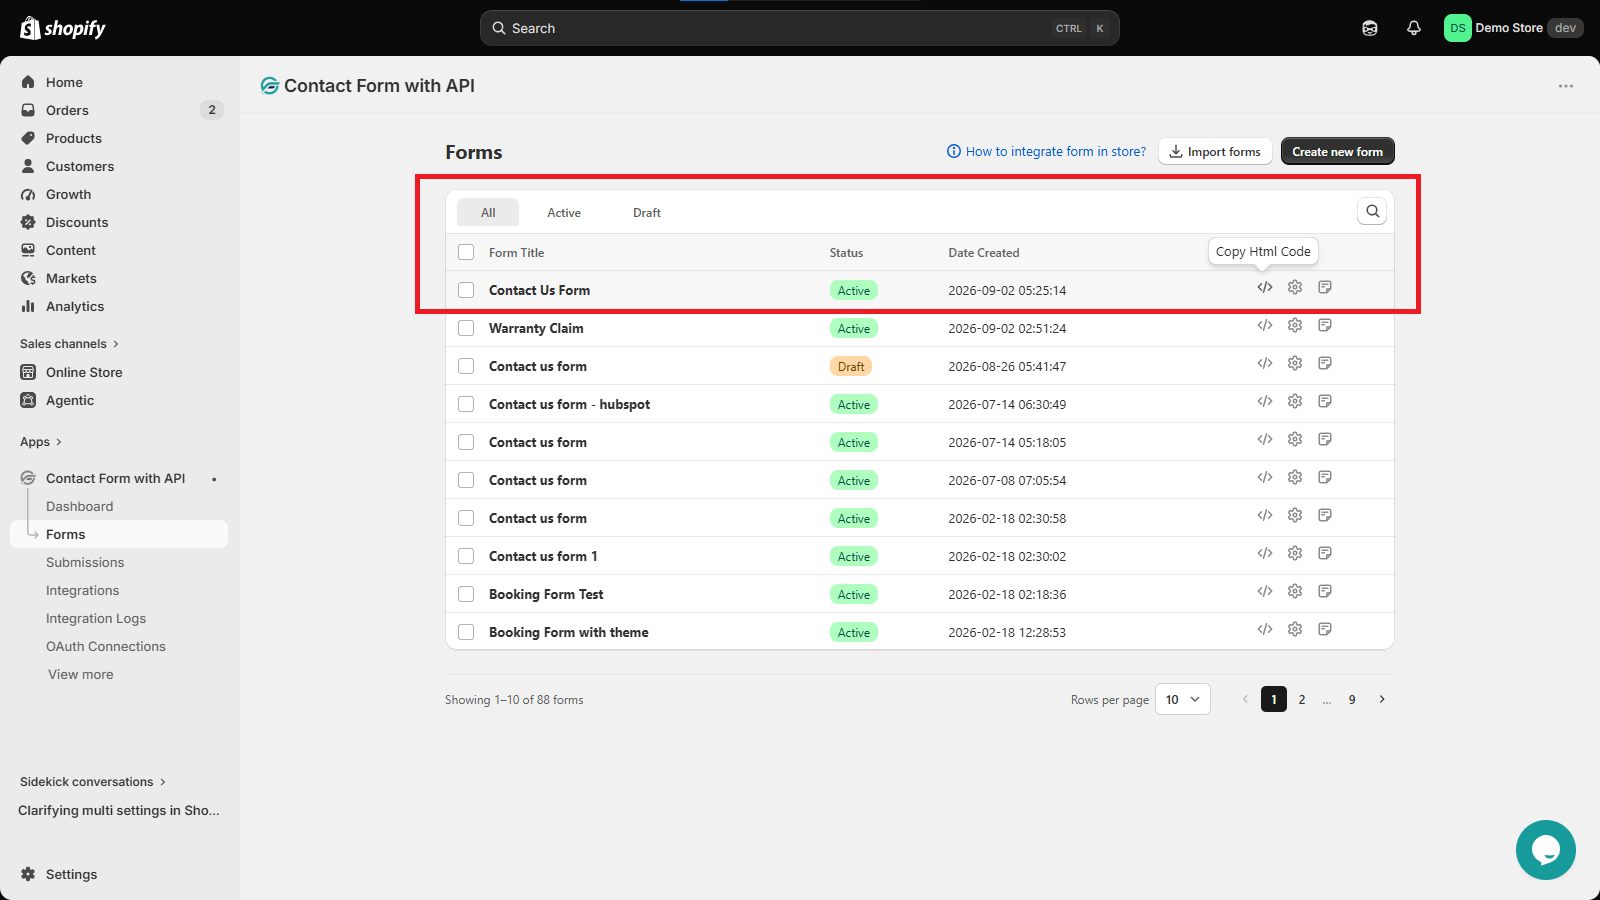Open the live chat bubble
The image size is (1600, 900).
tap(1546, 850)
